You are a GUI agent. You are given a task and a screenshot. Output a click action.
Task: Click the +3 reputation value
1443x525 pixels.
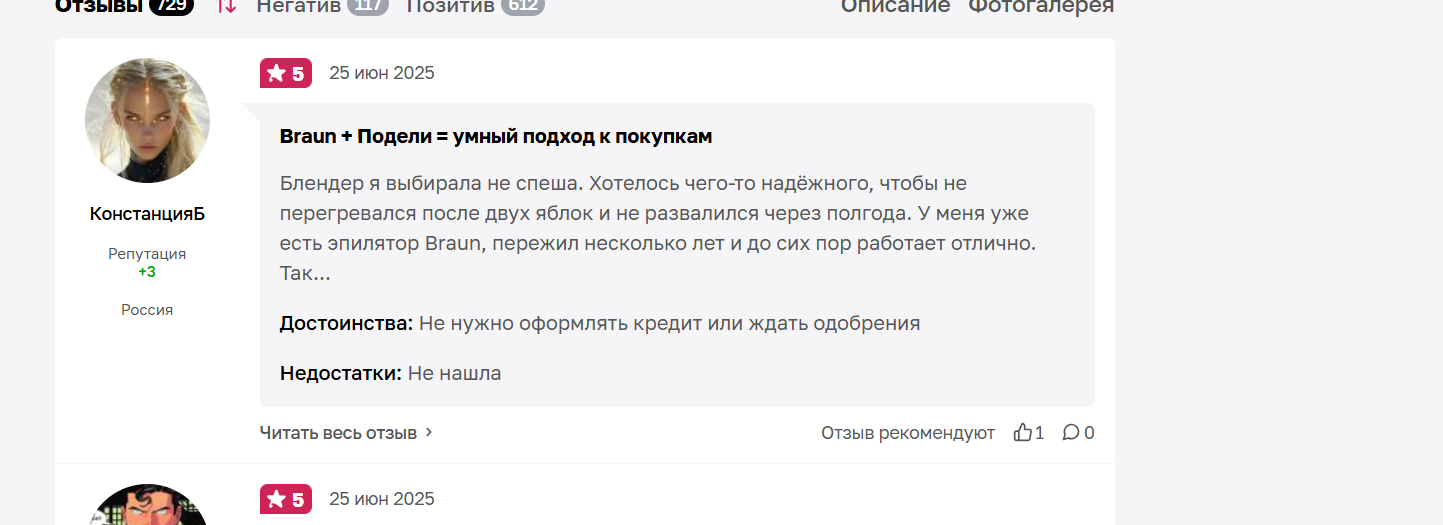pos(147,272)
